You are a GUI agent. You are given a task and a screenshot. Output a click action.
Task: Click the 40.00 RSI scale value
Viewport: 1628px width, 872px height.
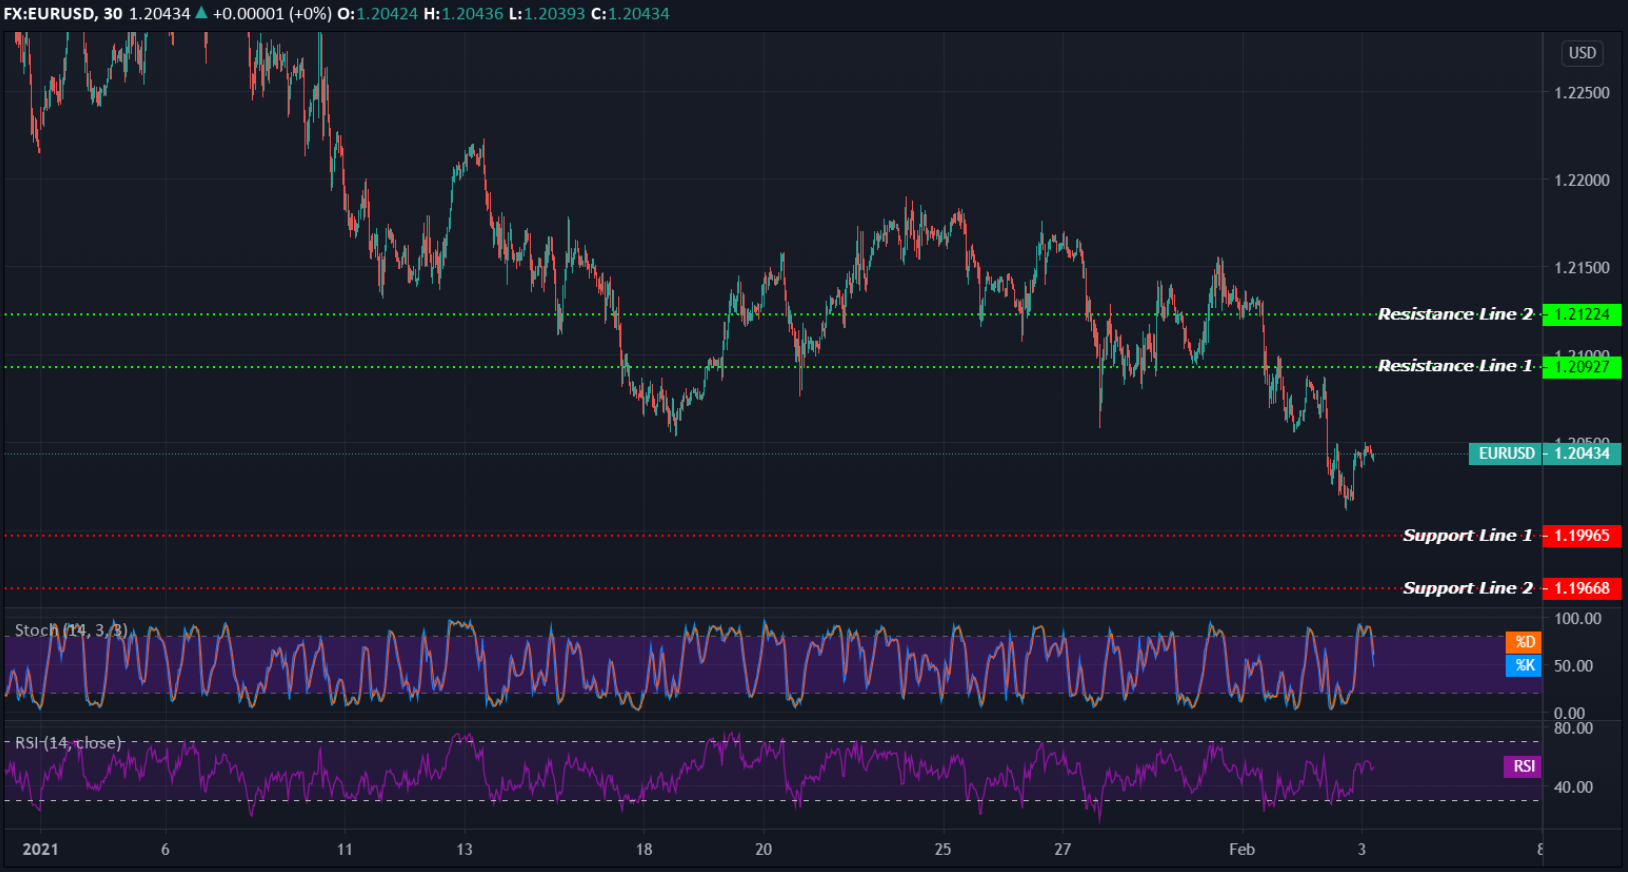(1573, 787)
